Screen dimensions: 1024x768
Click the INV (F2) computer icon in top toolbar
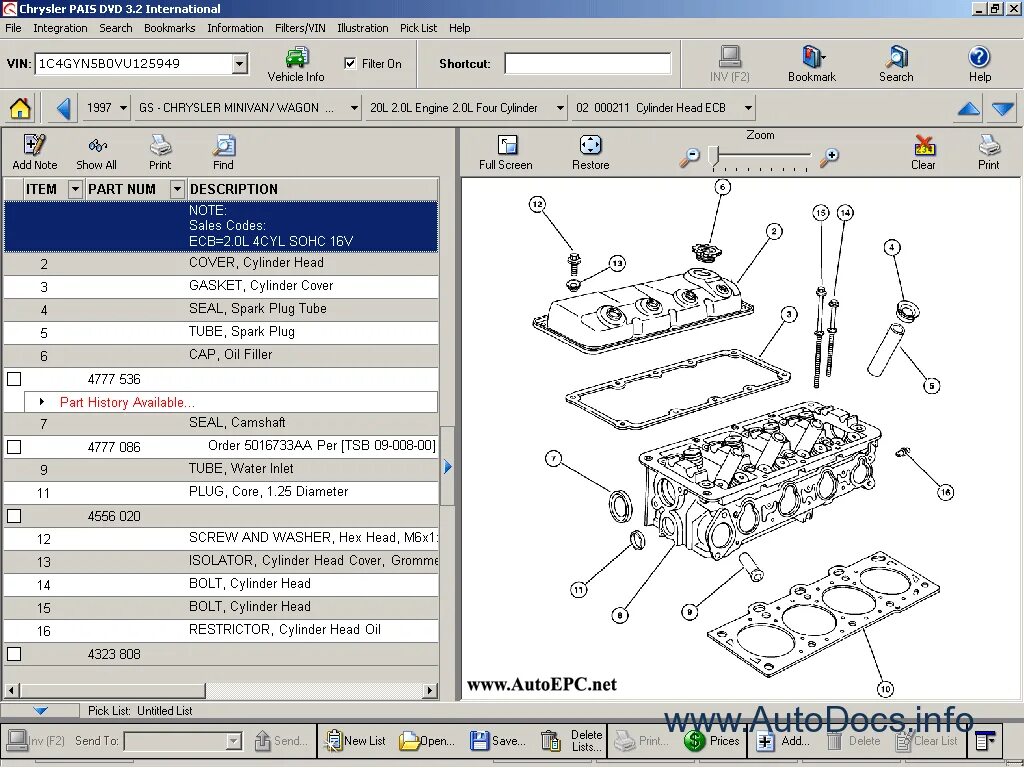[x=729, y=64]
